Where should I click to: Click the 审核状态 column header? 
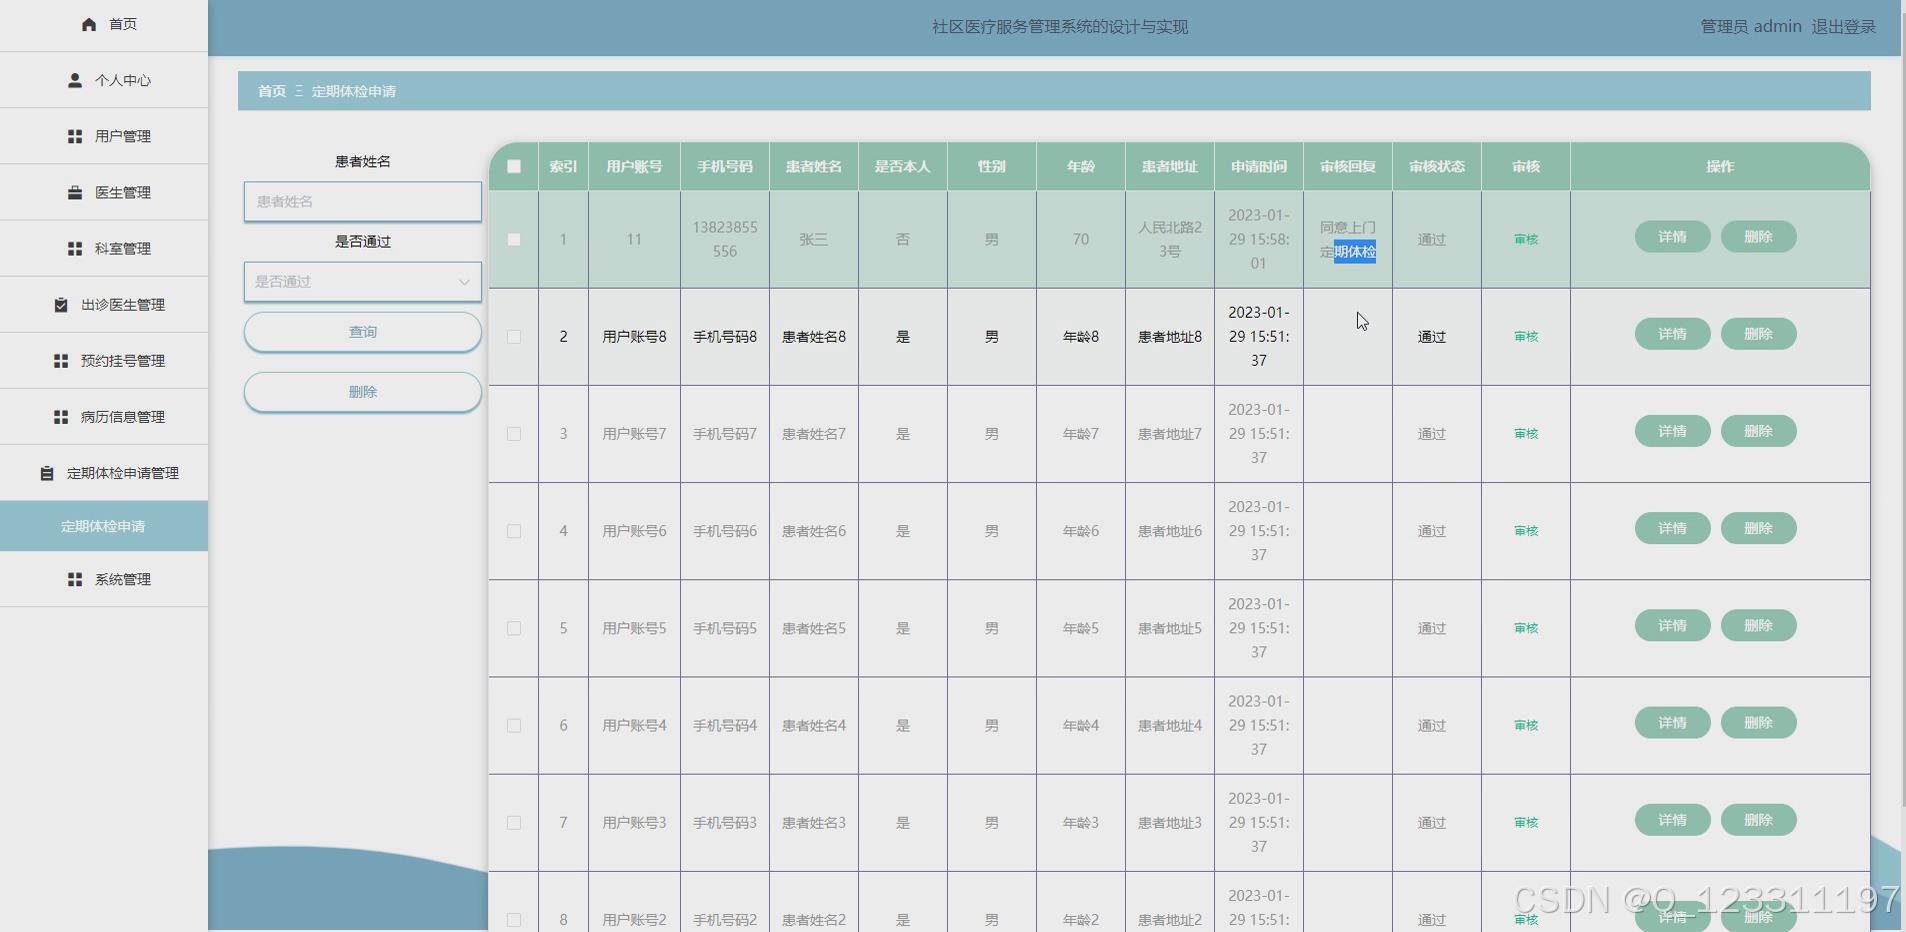pos(1437,167)
